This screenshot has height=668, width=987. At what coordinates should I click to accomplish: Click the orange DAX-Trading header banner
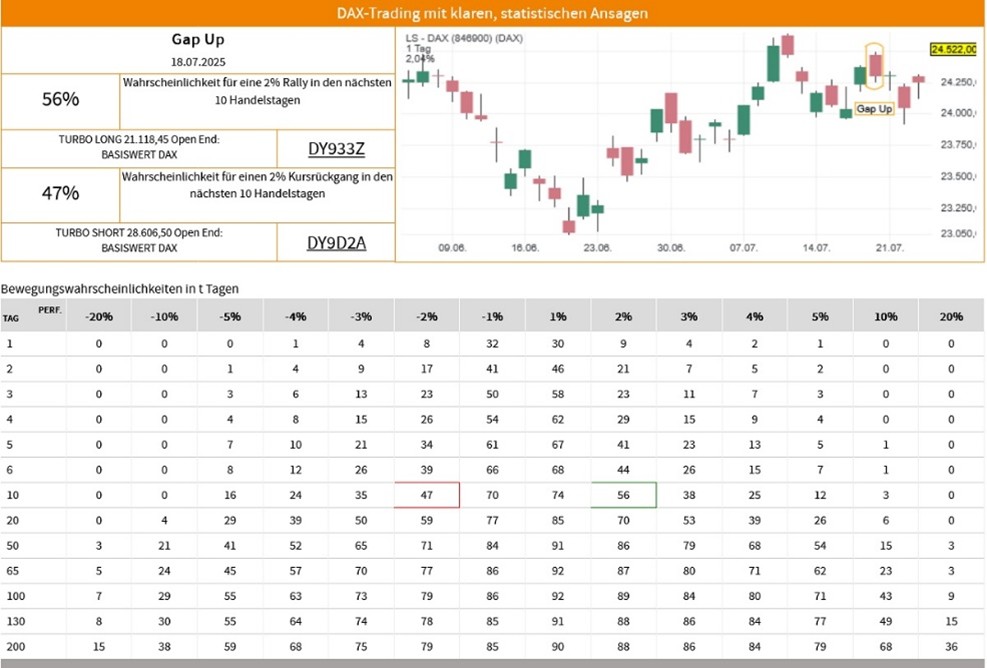[493, 13]
